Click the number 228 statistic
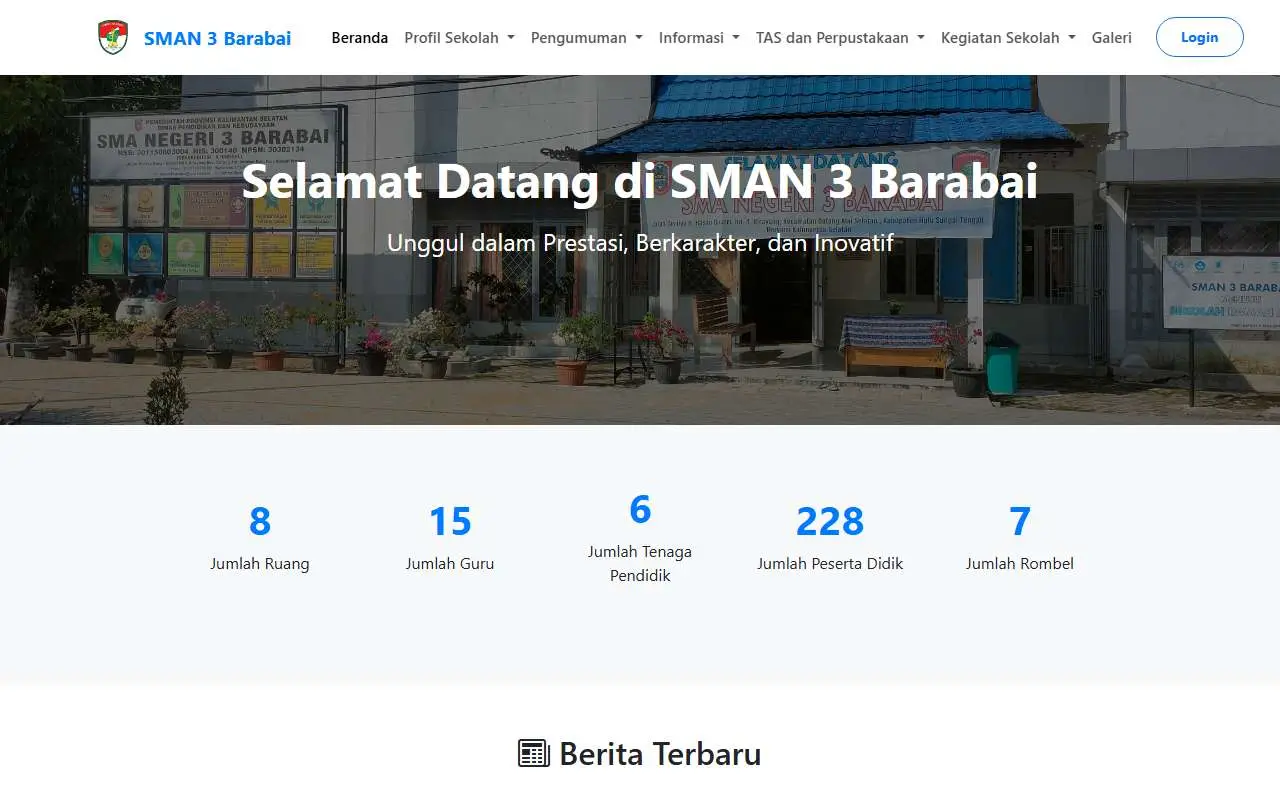The image size is (1280, 800). 830,521
